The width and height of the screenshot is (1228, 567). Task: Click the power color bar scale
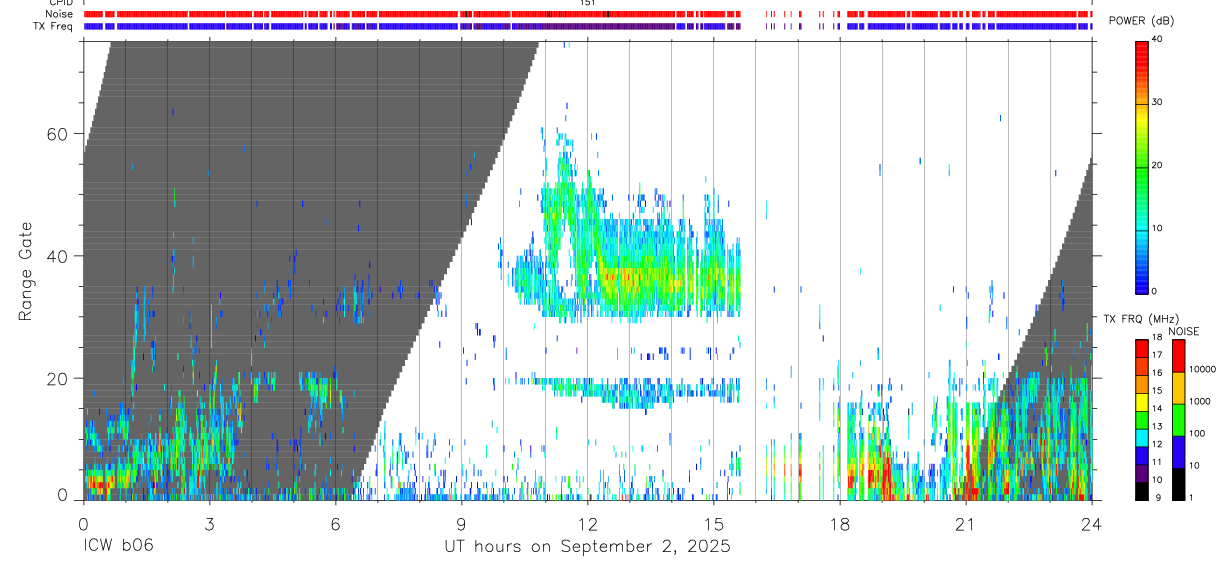(x=1141, y=166)
